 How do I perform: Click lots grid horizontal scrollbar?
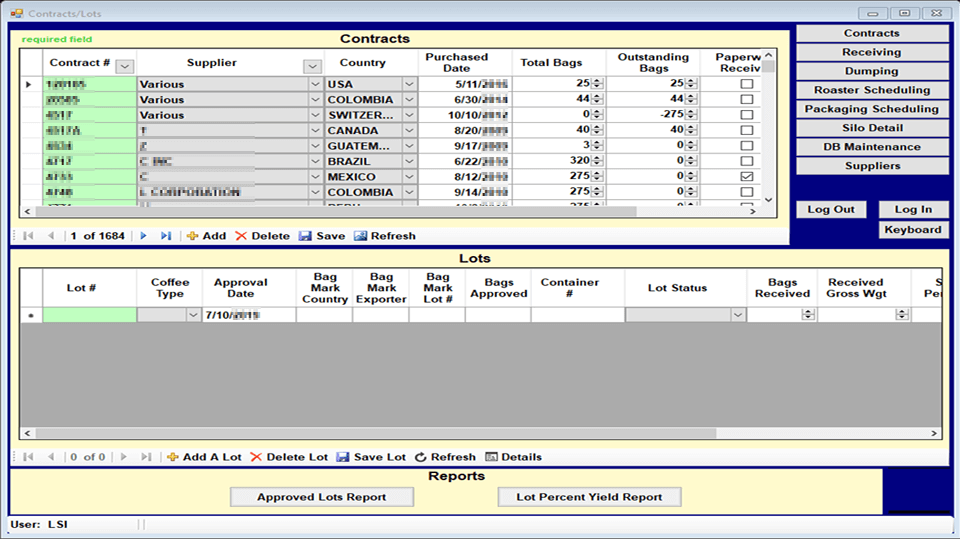point(375,433)
